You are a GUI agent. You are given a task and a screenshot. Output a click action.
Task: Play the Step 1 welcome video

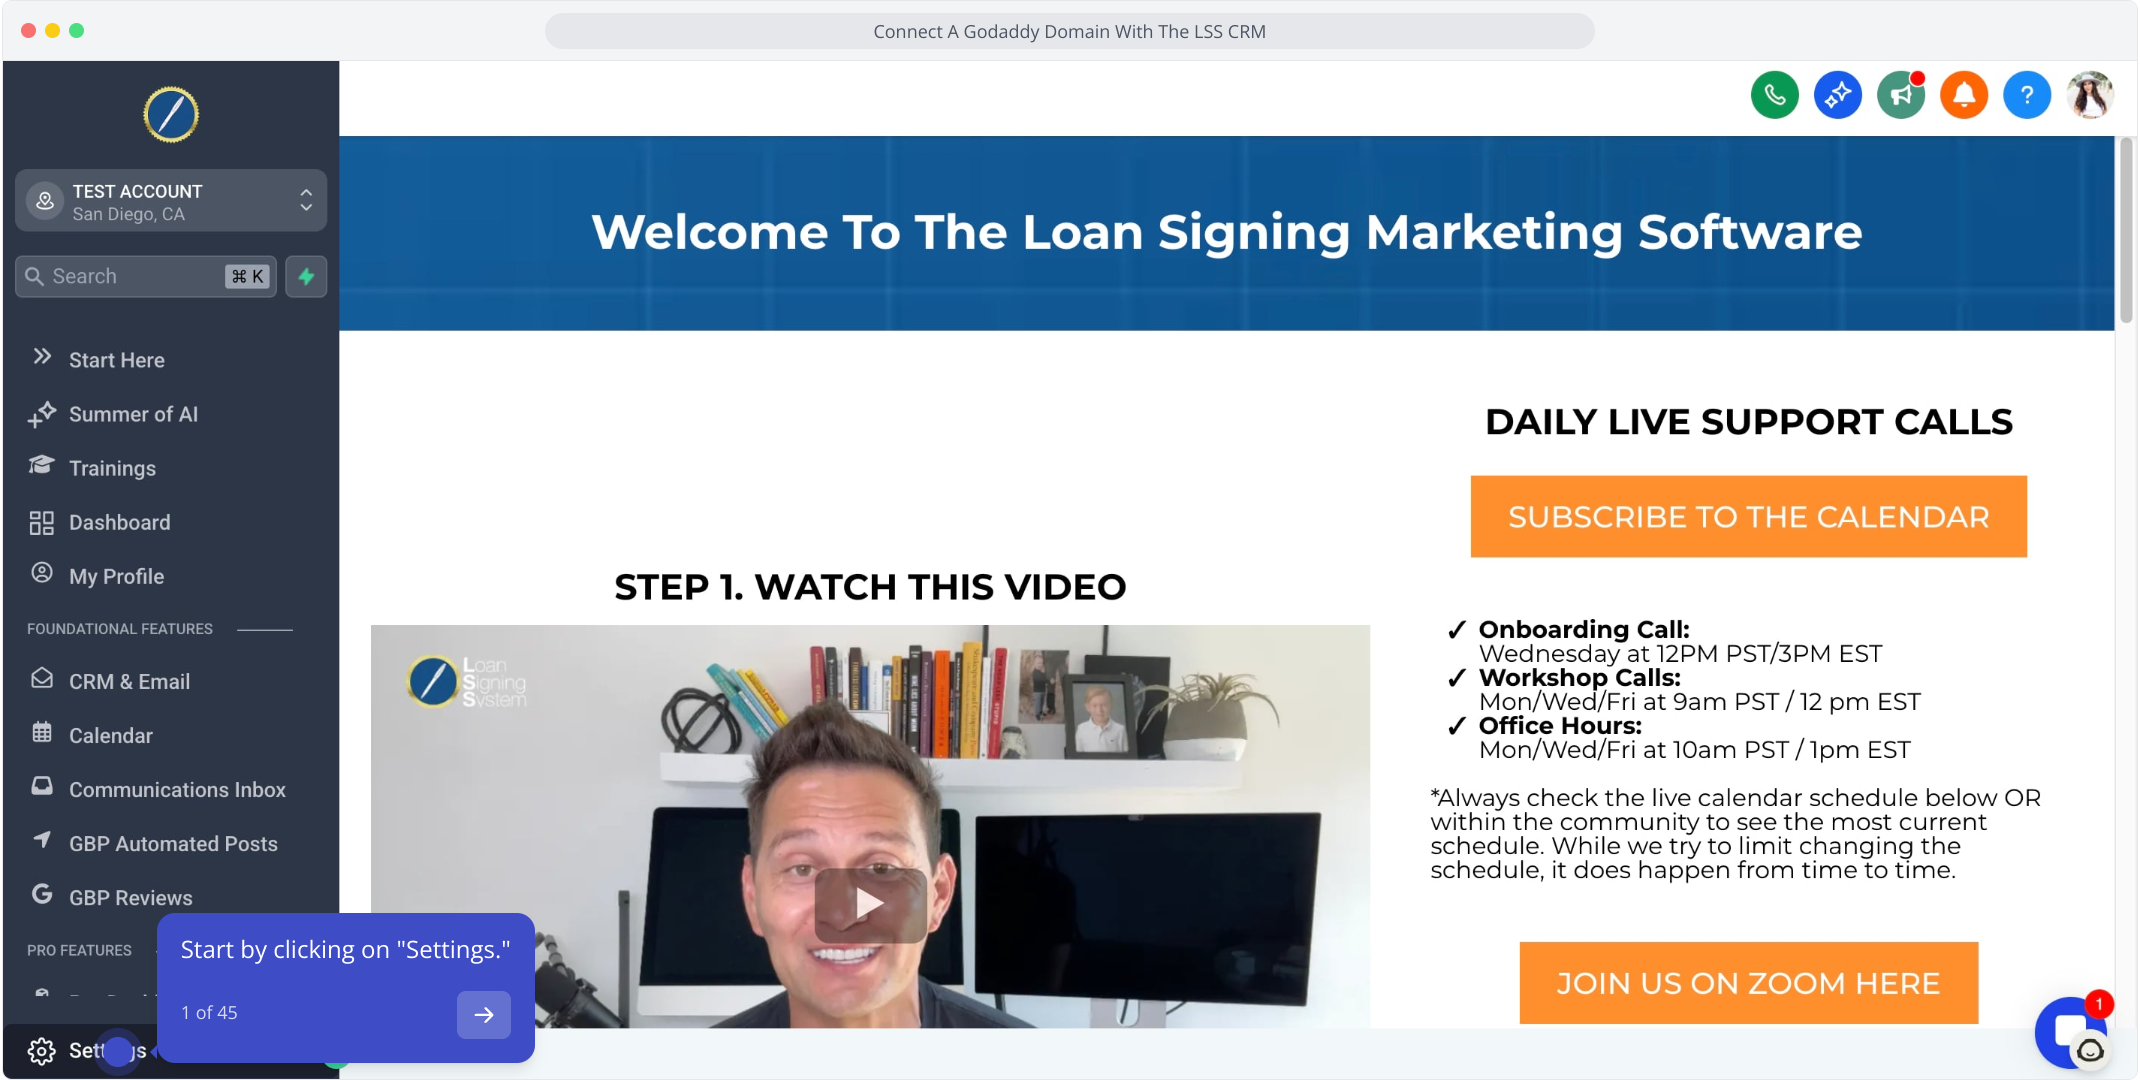coord(870,905)
